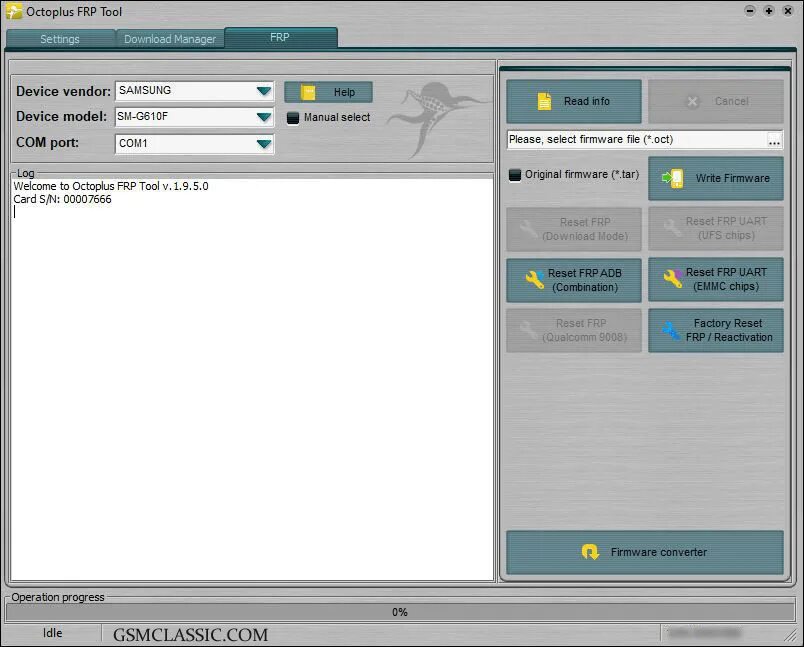This screenshot has width=804, height=647.
Task: Click the Help button
Action: coord(328,92)
